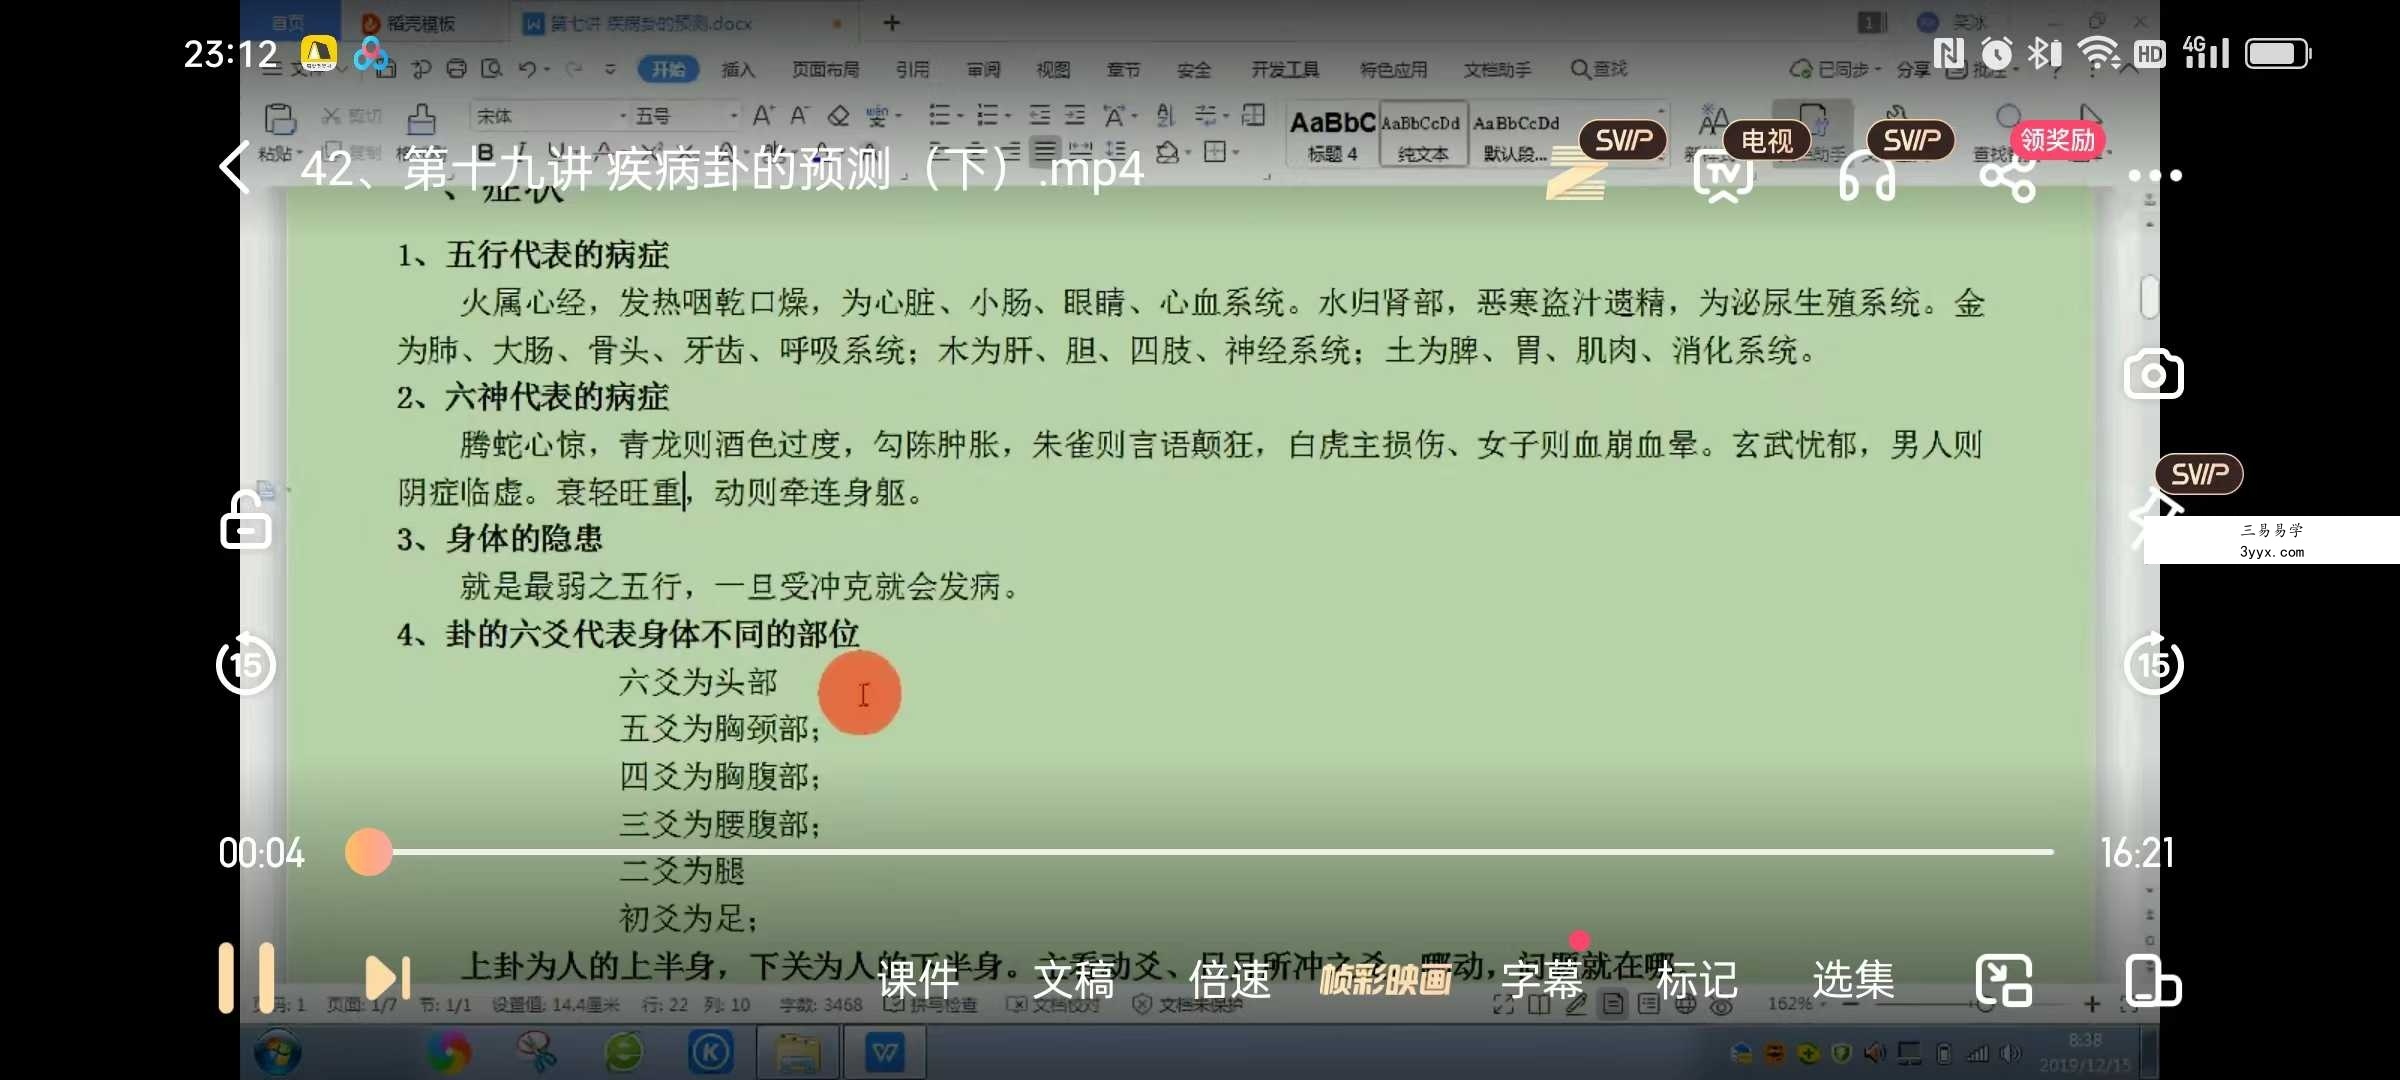Screen dimensions: 2400x1080
Task: Change playback speed via 倍速
Action: point(1229,980)
